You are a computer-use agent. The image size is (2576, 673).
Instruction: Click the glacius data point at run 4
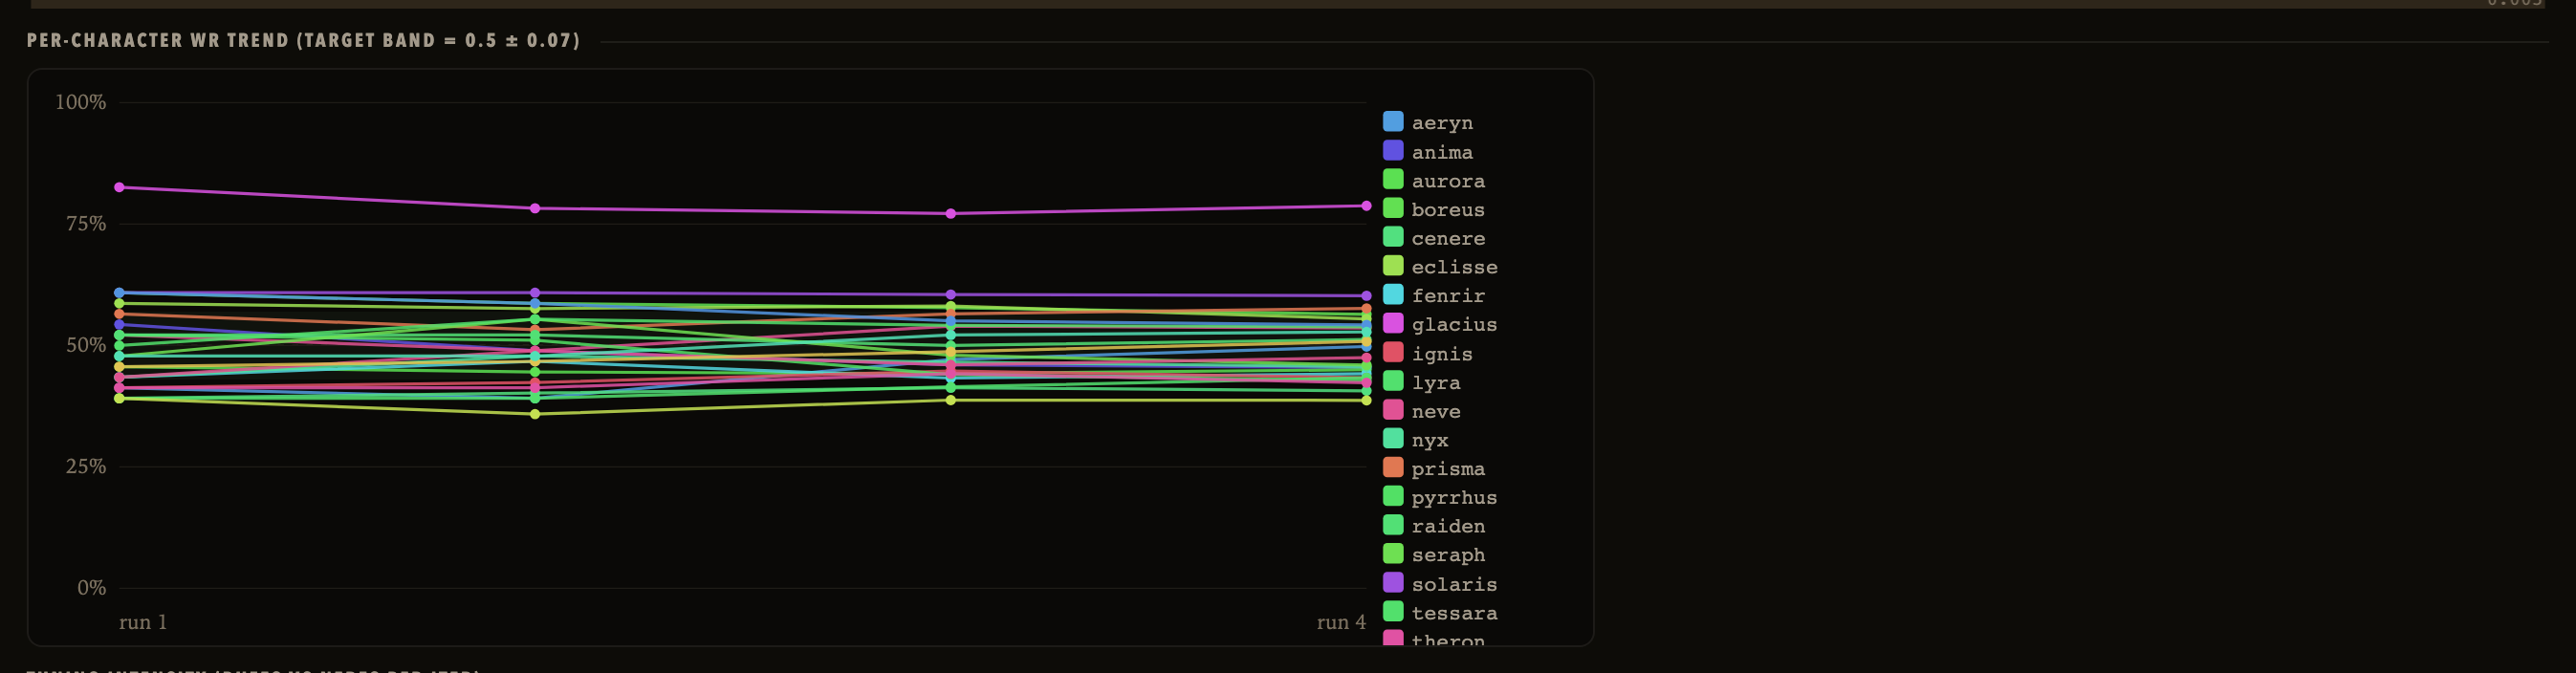coord(1366,206)
